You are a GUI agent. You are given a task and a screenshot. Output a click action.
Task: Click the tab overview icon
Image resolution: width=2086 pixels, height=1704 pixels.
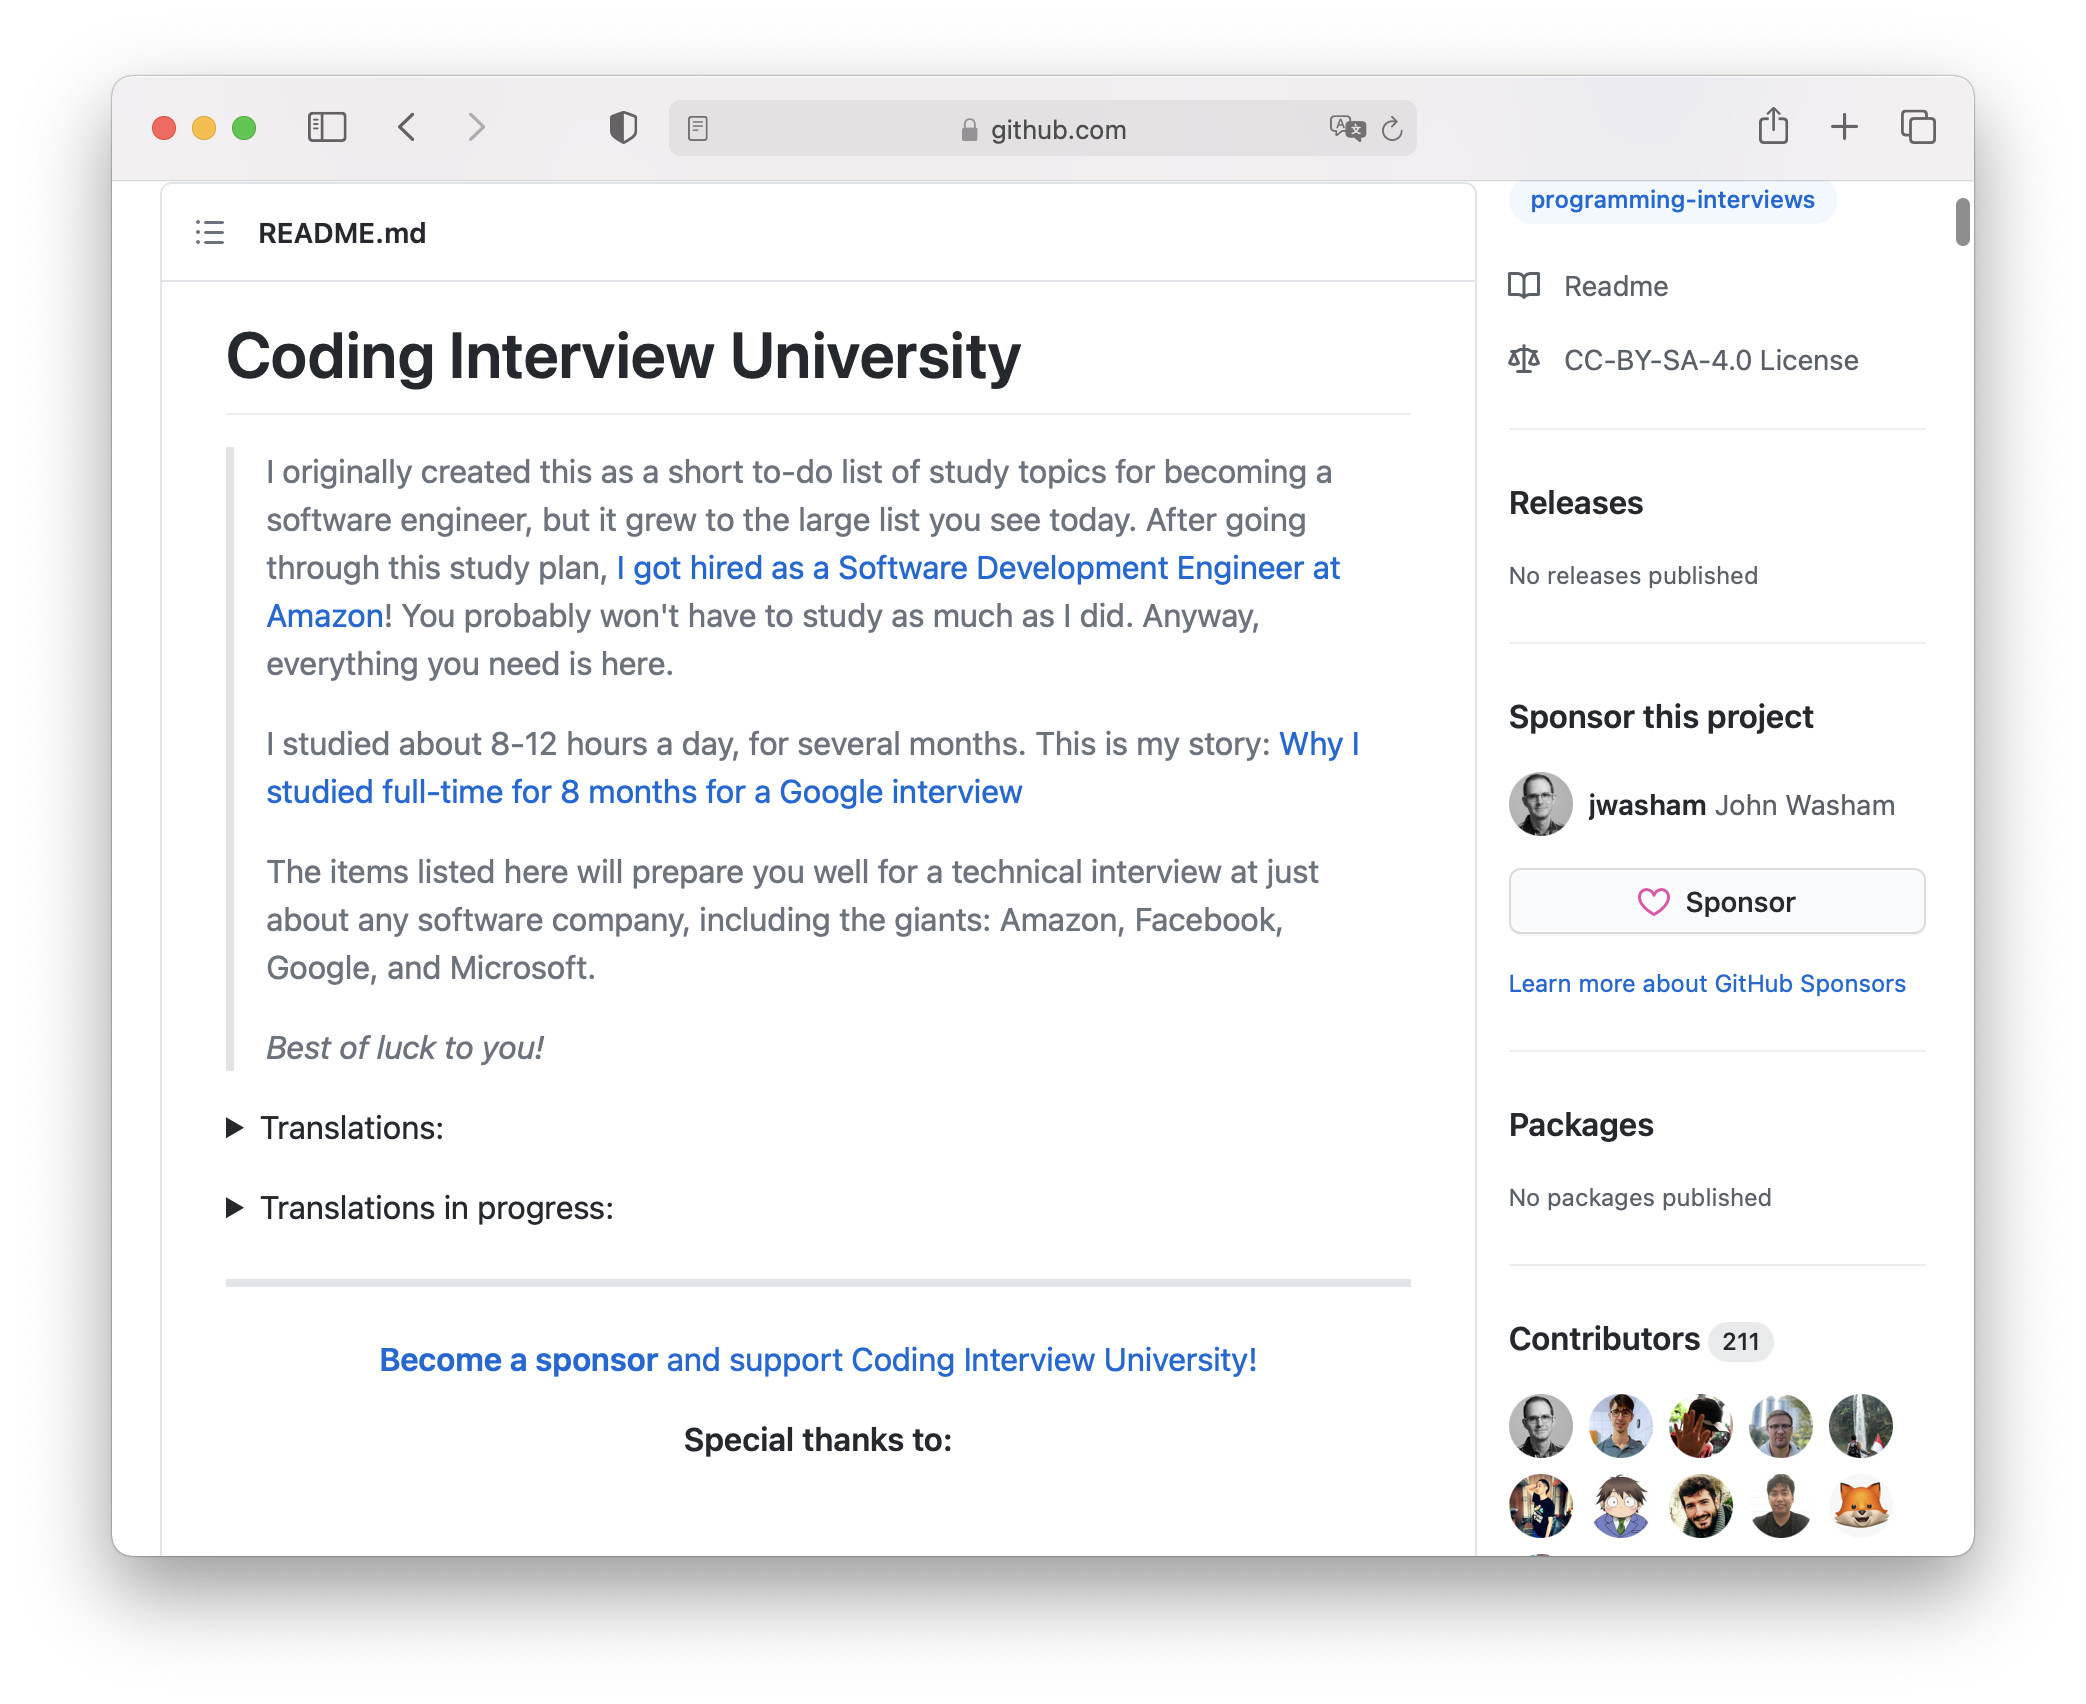coord(1918,127)
